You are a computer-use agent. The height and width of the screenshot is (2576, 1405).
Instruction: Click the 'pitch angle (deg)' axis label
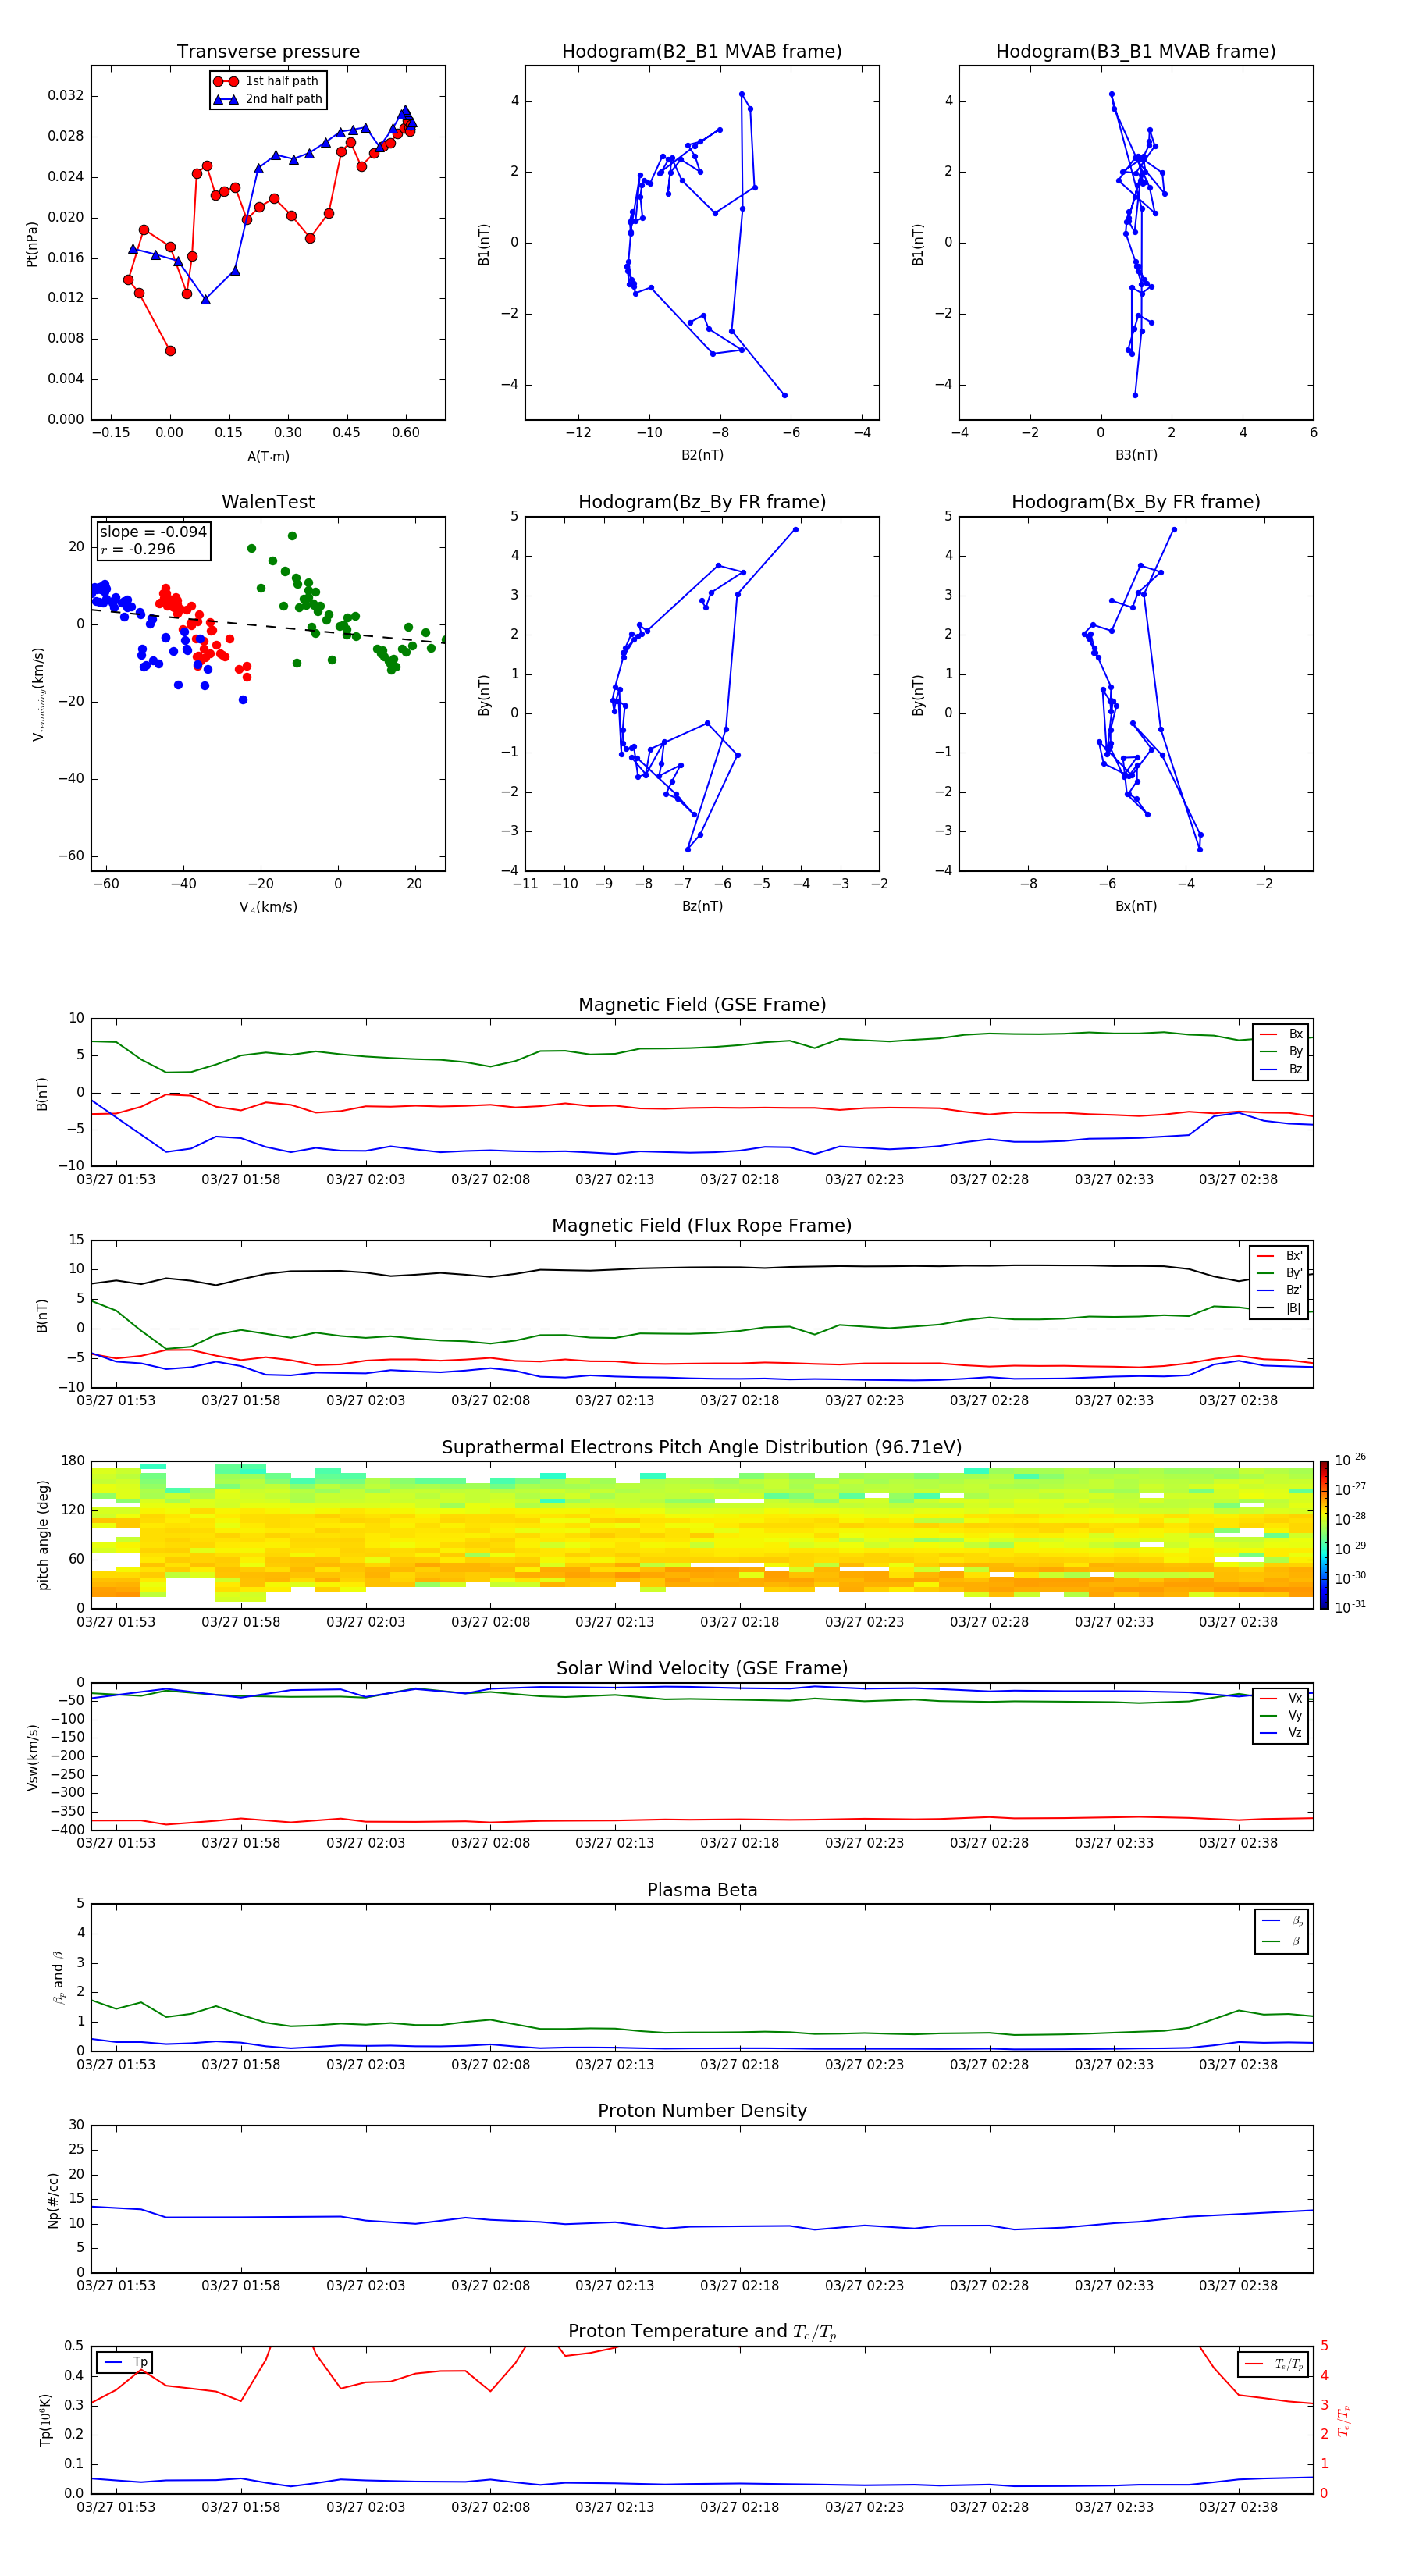pos(43,1535)
